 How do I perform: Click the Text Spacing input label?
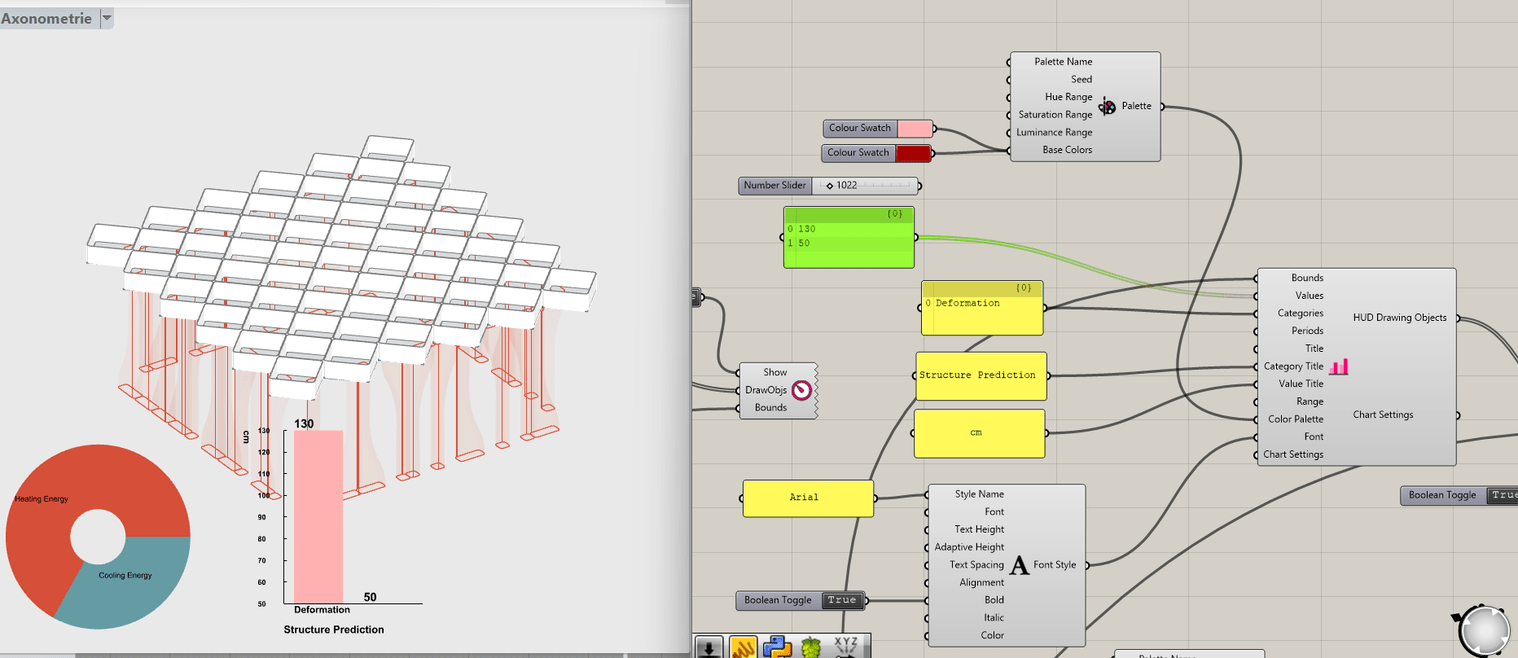(976, 565)
